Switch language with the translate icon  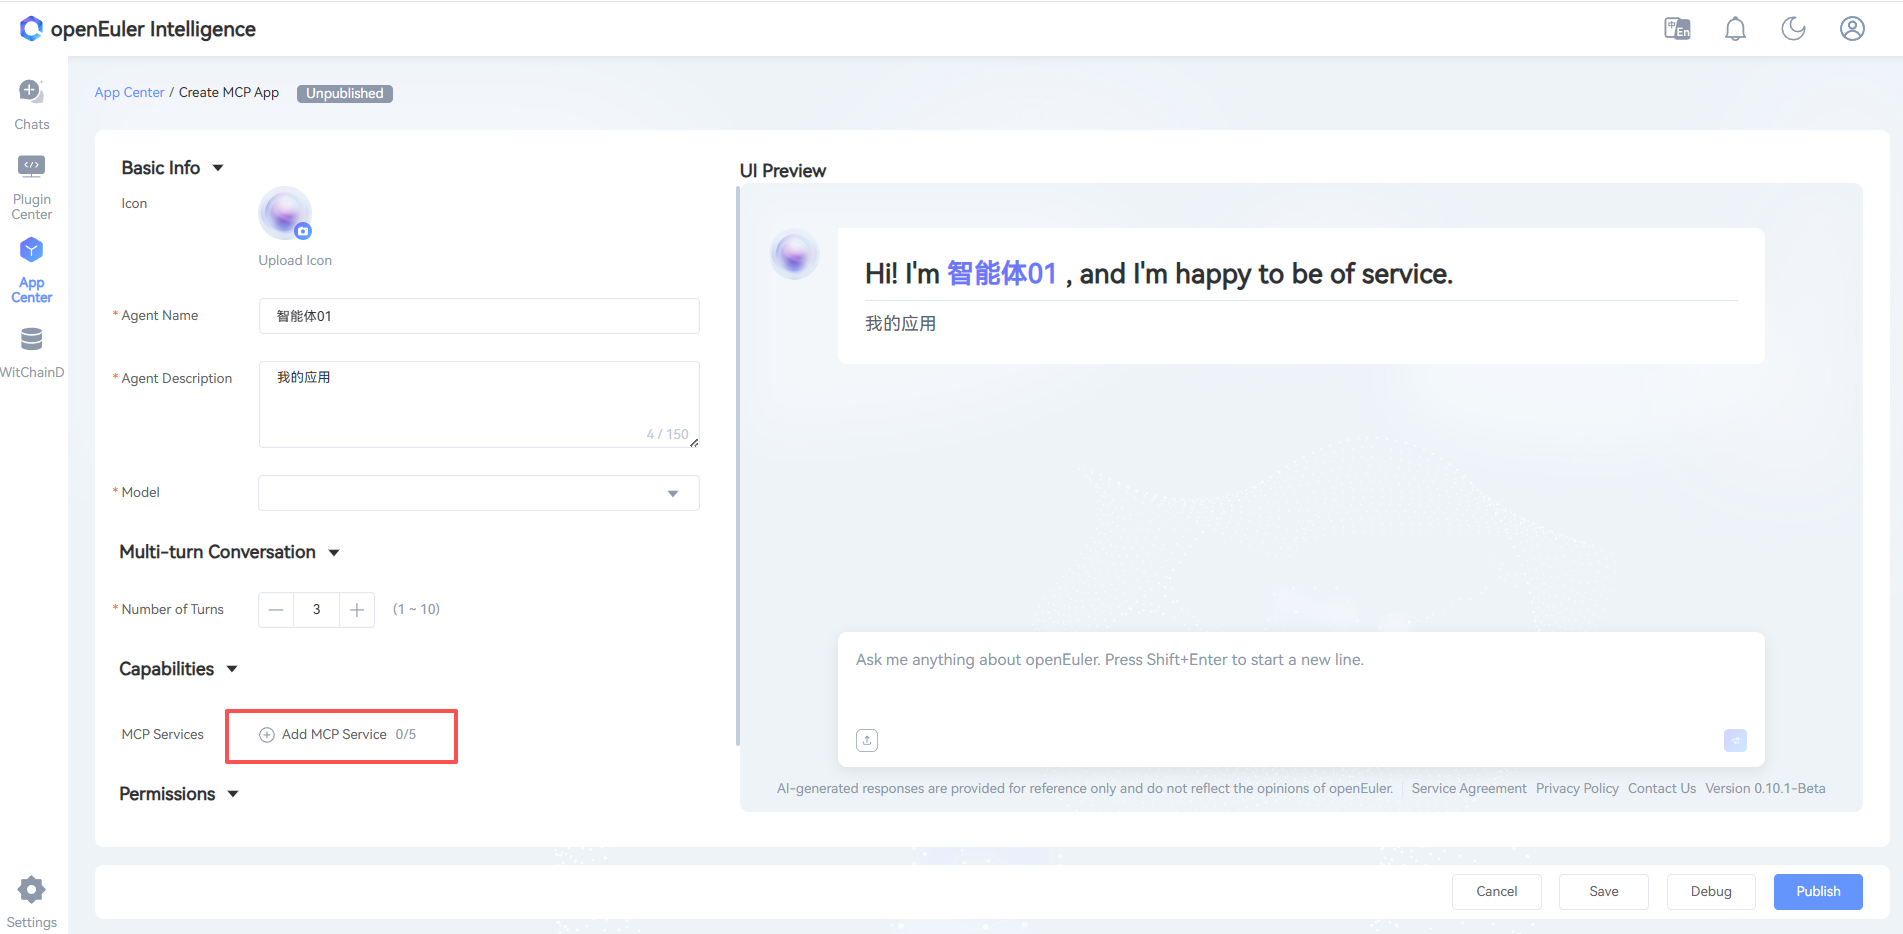[1677, 29]
